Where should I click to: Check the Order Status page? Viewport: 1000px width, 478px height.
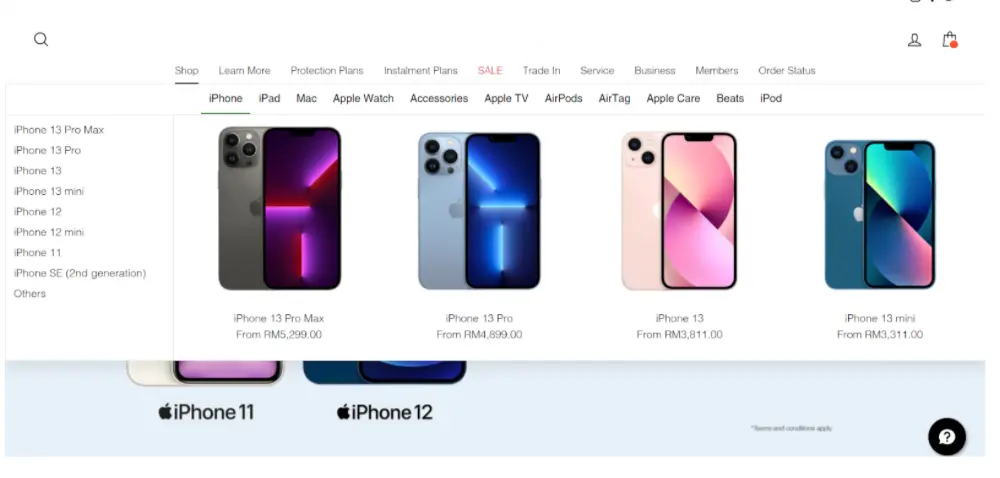point(786,71)
